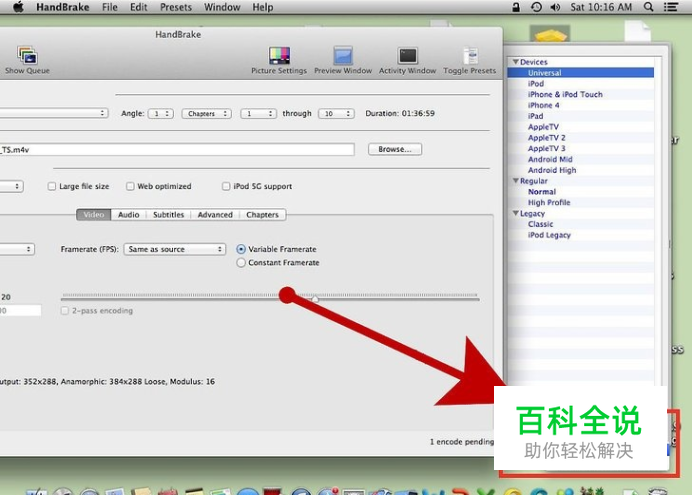Select the iPad preset
Viewport: 692px width, 495px height.
(x=581, y=116)
